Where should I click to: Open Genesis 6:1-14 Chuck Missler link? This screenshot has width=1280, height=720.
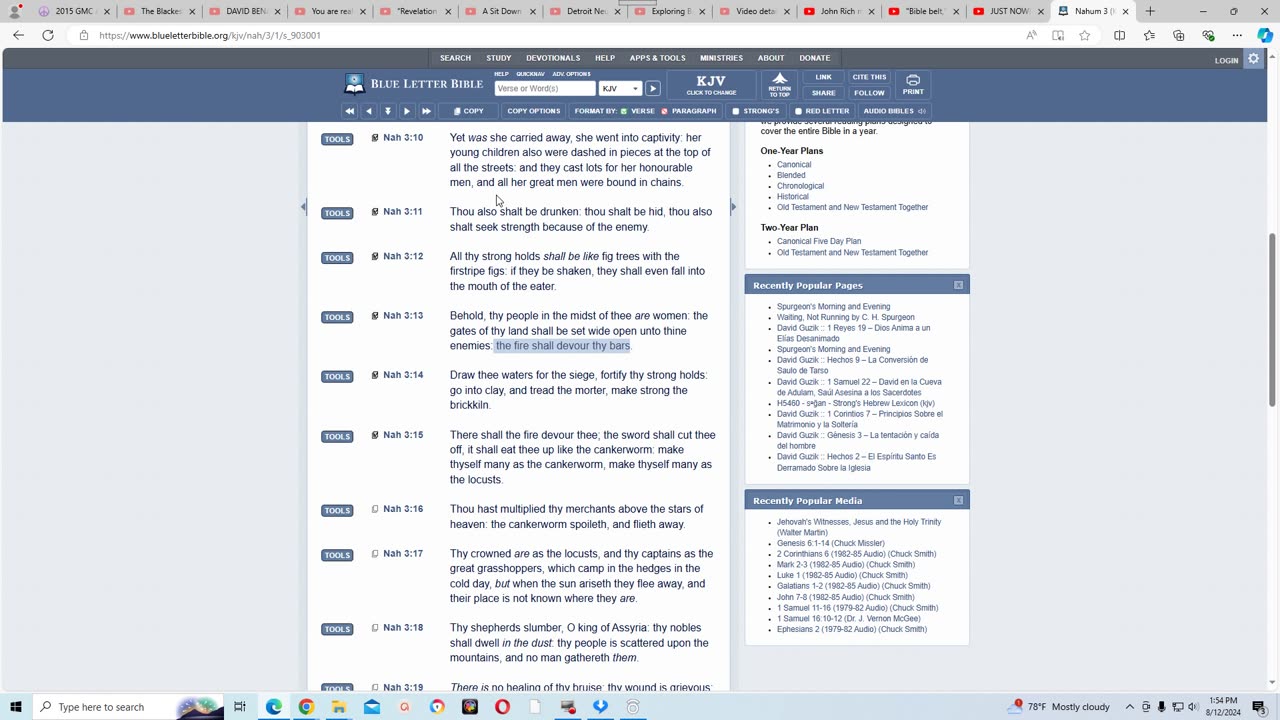[830, 543]
